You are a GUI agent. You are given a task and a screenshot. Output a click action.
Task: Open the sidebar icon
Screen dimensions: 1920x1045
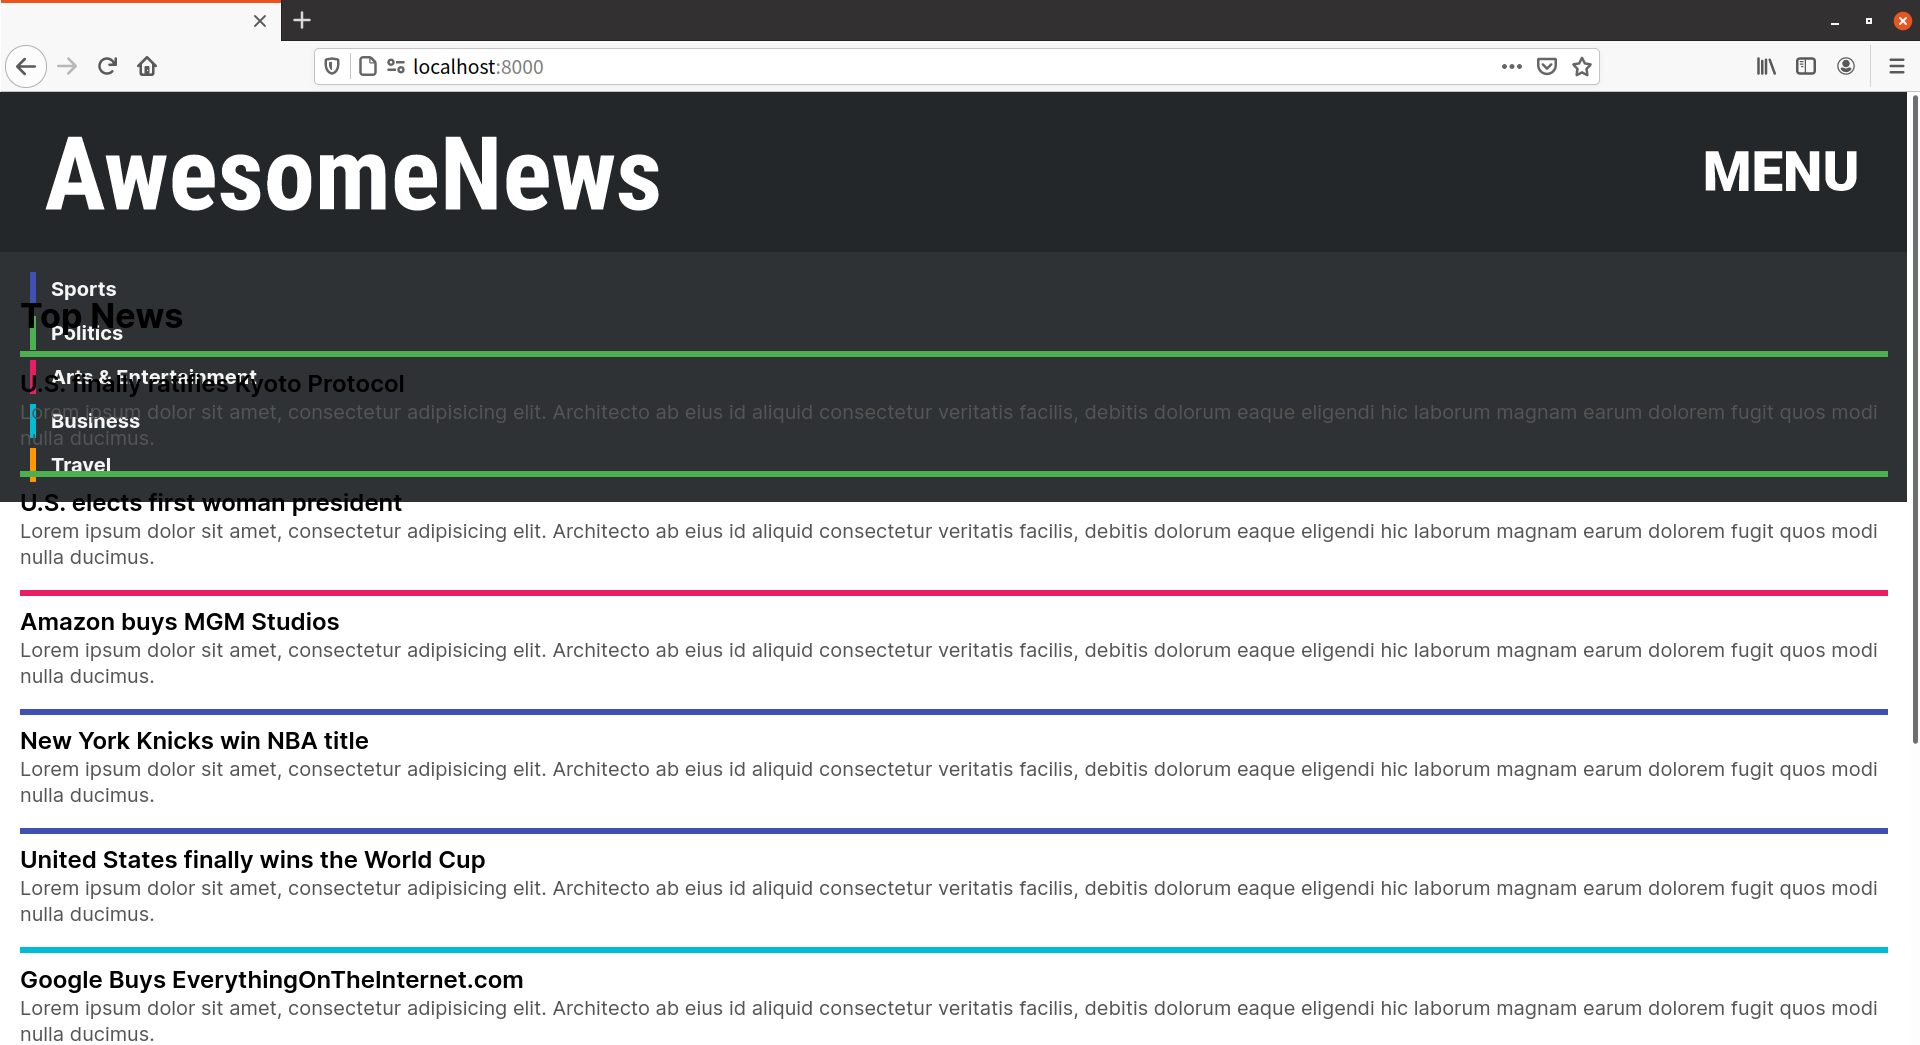click(1806, 66)
